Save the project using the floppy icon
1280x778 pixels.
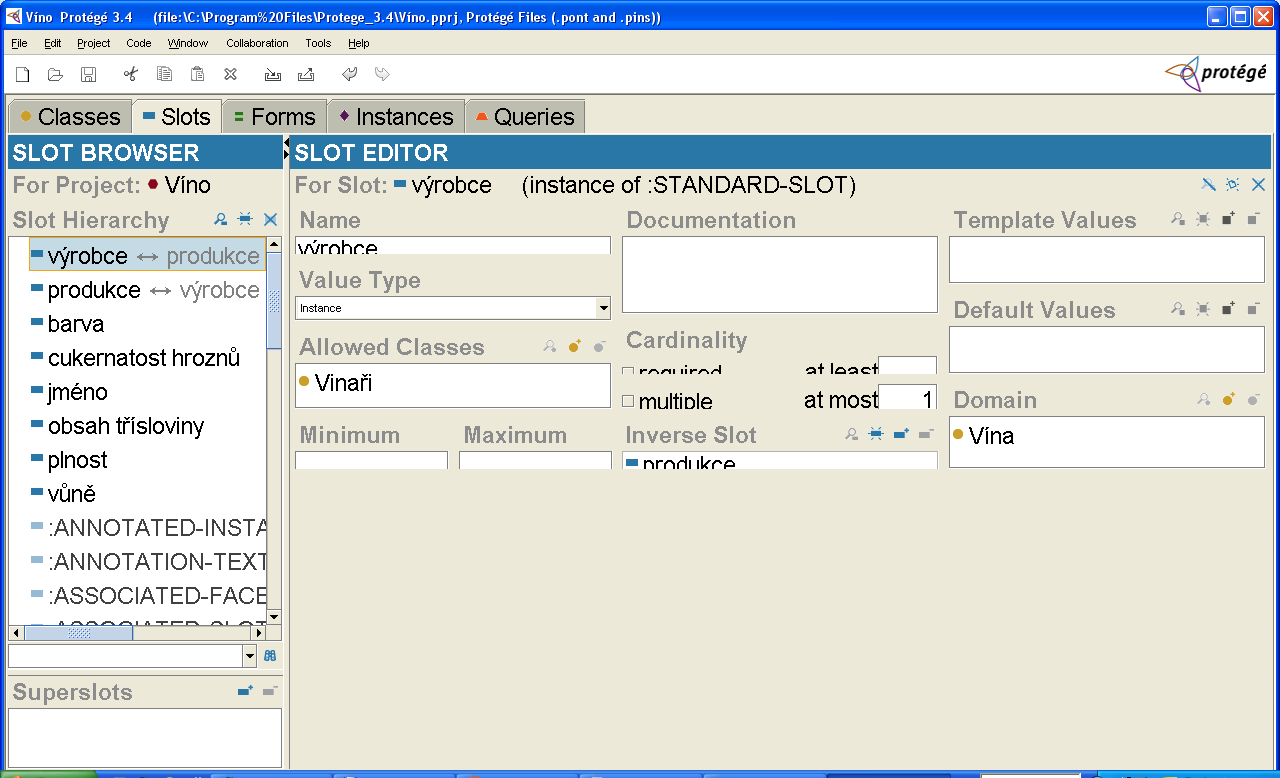tap(88, 74)
